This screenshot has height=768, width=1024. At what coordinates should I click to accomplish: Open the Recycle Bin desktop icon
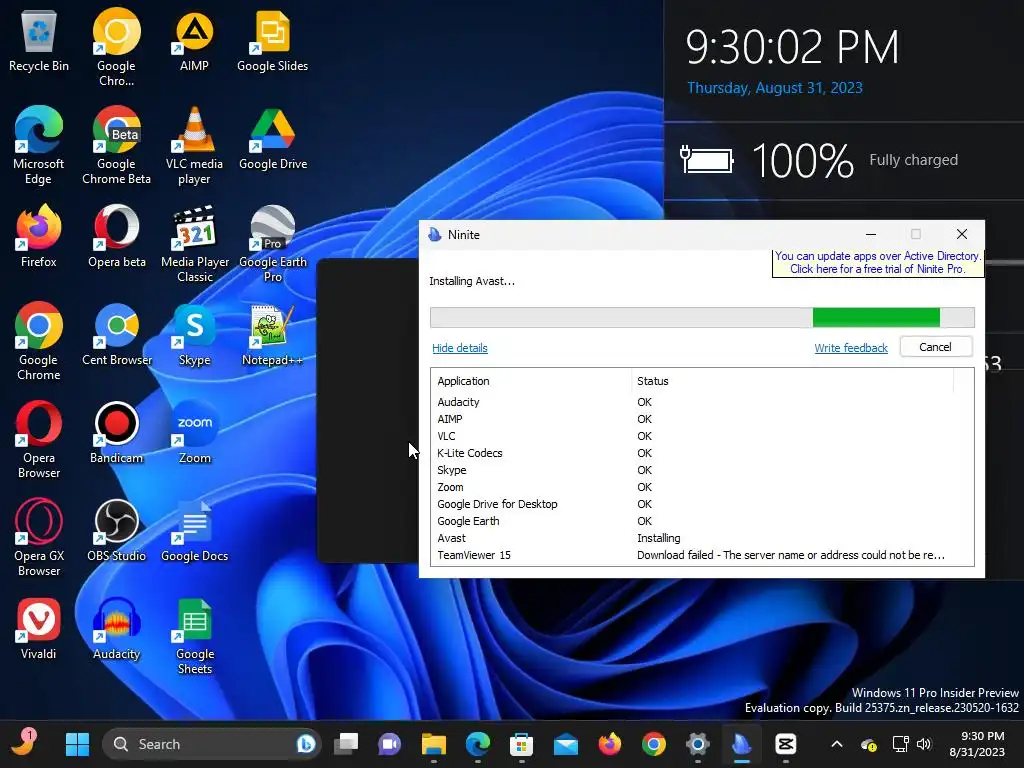(39, 40)
